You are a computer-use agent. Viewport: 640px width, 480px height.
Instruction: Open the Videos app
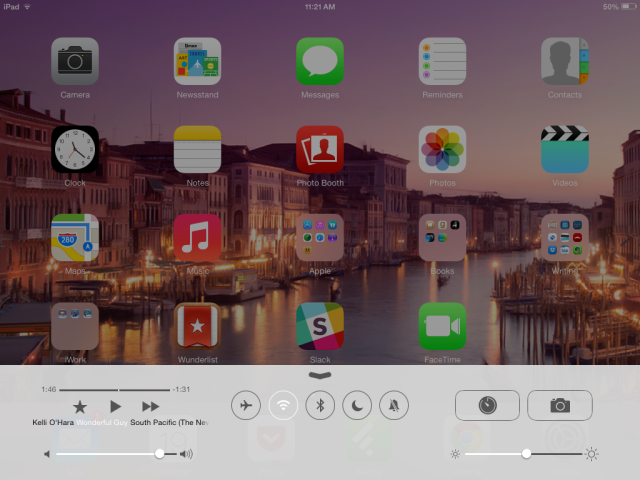point(565,149)
